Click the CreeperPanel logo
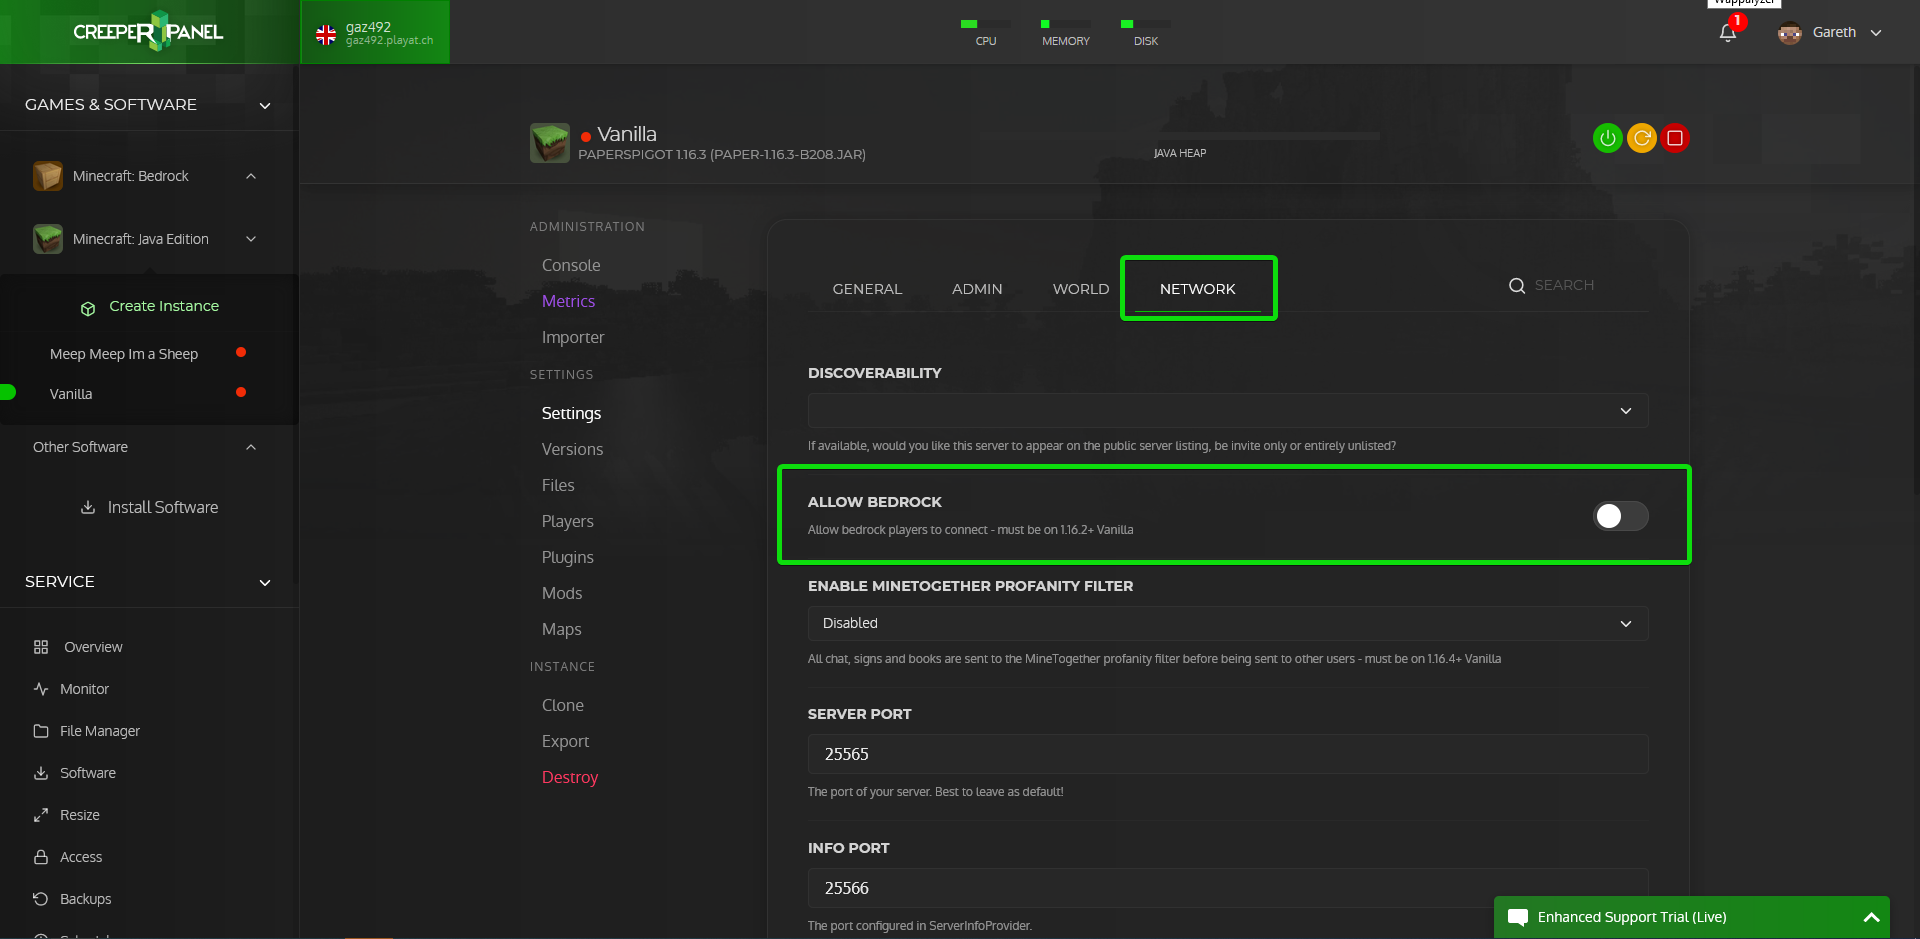Viewport: 1920px width, 939px height. pos(148,32)
